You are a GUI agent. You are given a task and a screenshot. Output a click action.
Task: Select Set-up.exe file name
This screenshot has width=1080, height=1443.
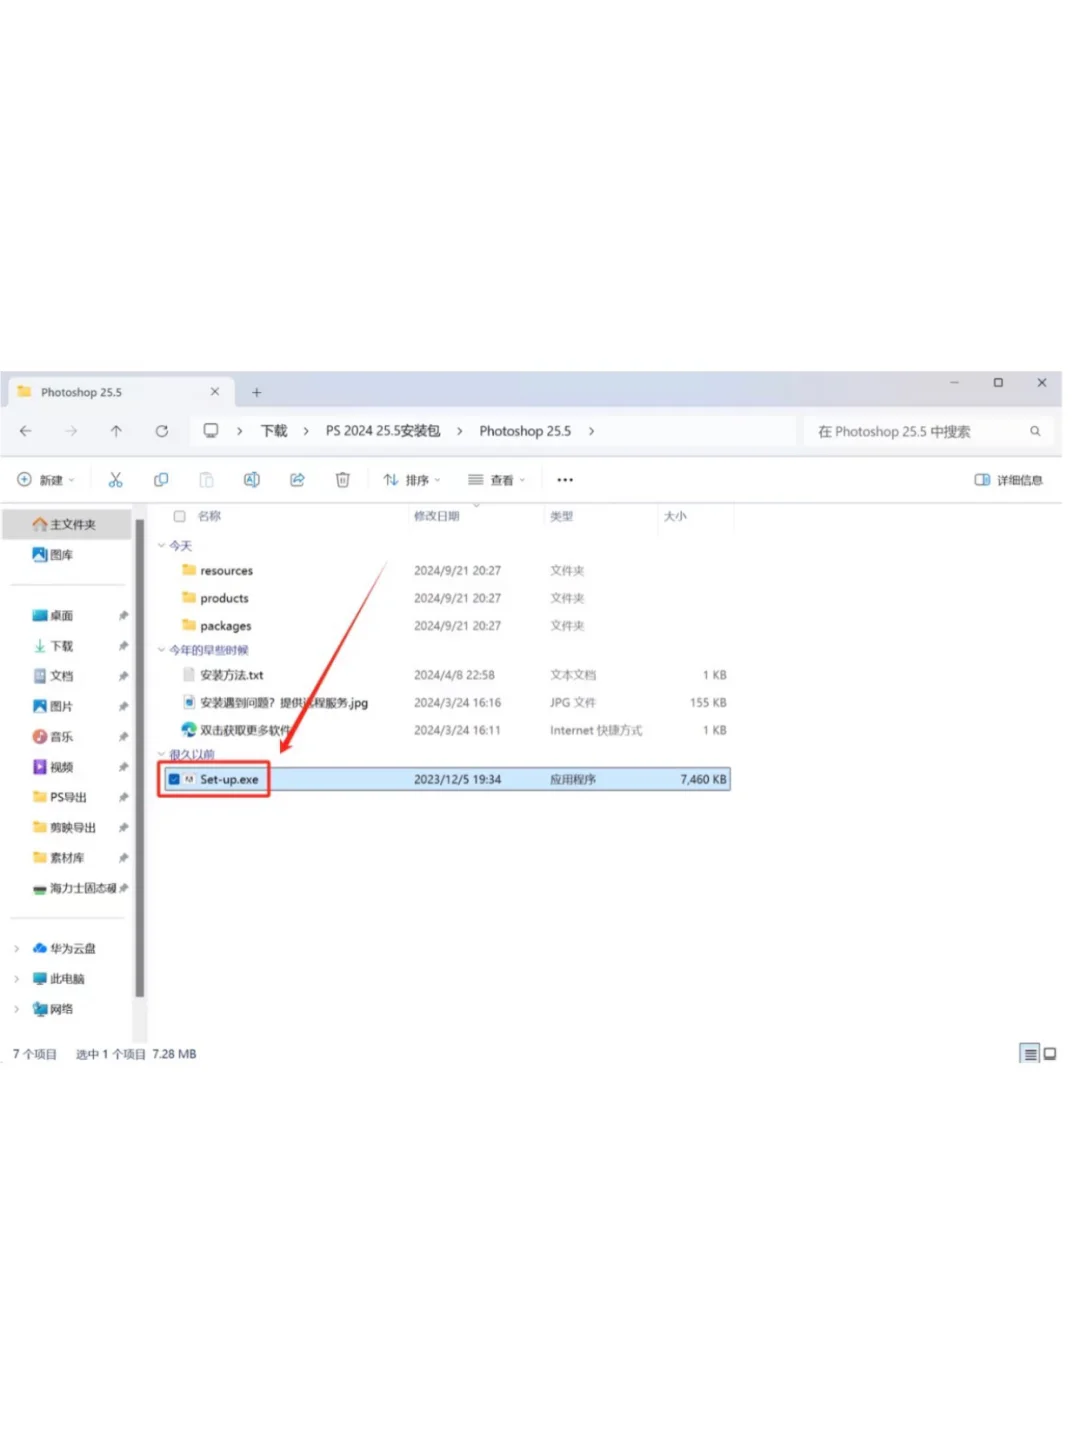click(229, 779)
